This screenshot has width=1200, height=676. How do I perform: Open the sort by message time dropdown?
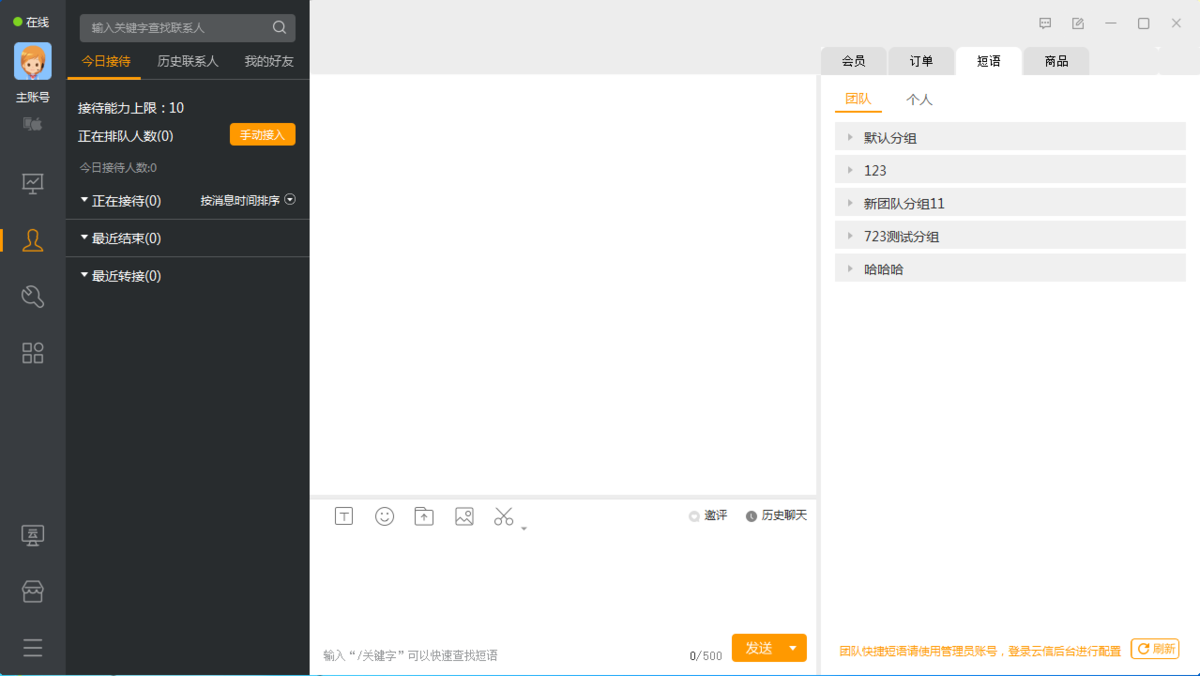coord(248,200)
